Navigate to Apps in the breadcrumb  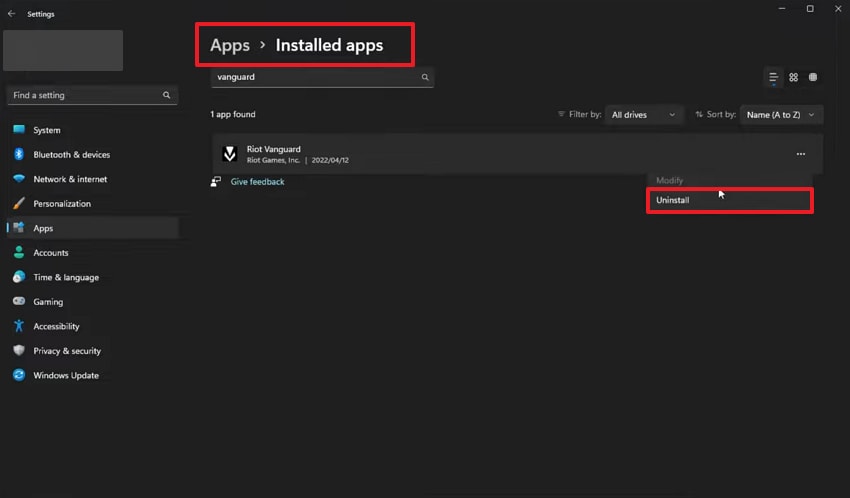[230, 45]
